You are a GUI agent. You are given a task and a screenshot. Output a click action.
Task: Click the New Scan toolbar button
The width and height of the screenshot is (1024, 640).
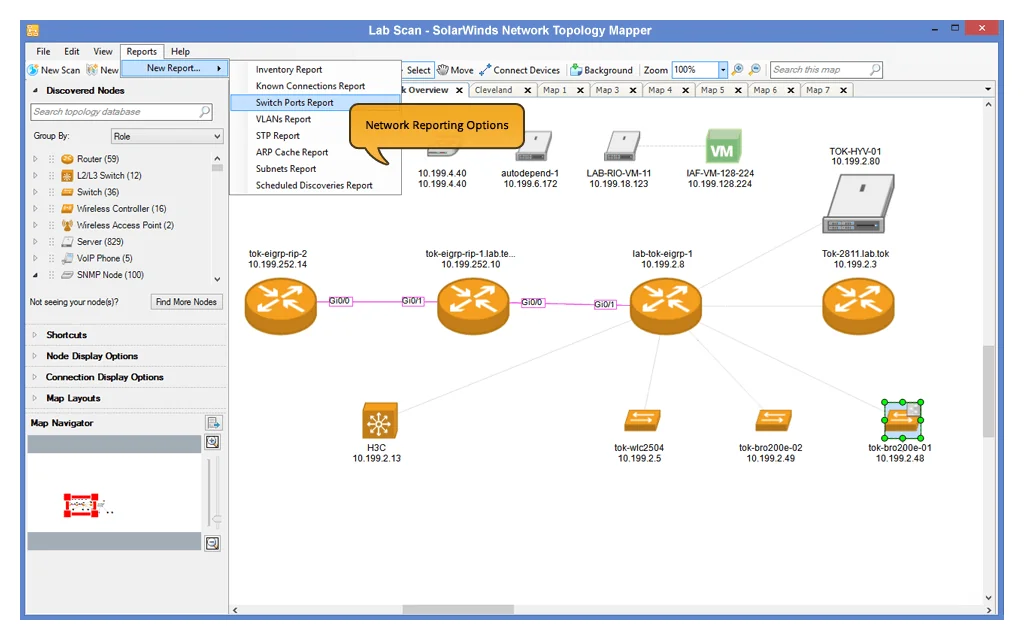pyautogui.click(x=53, y=70)
